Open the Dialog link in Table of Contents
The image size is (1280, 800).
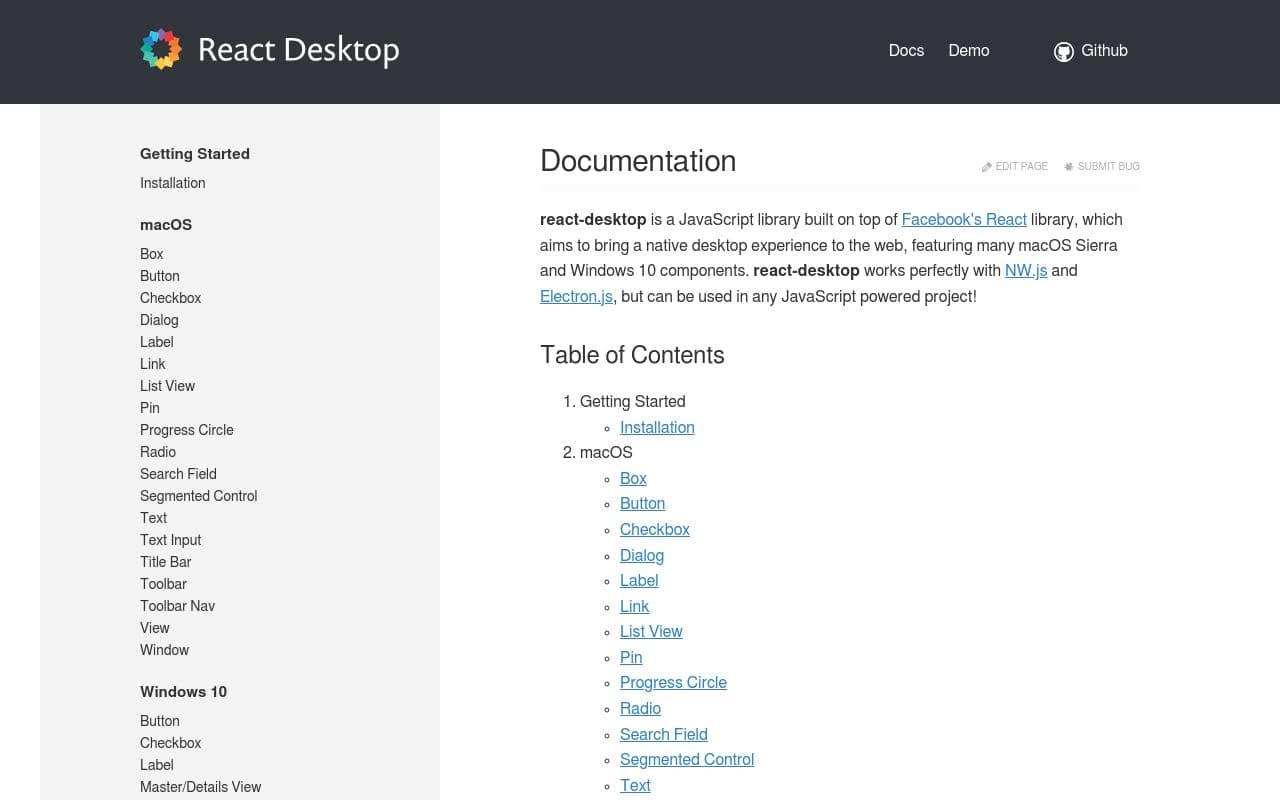[641, 555]
